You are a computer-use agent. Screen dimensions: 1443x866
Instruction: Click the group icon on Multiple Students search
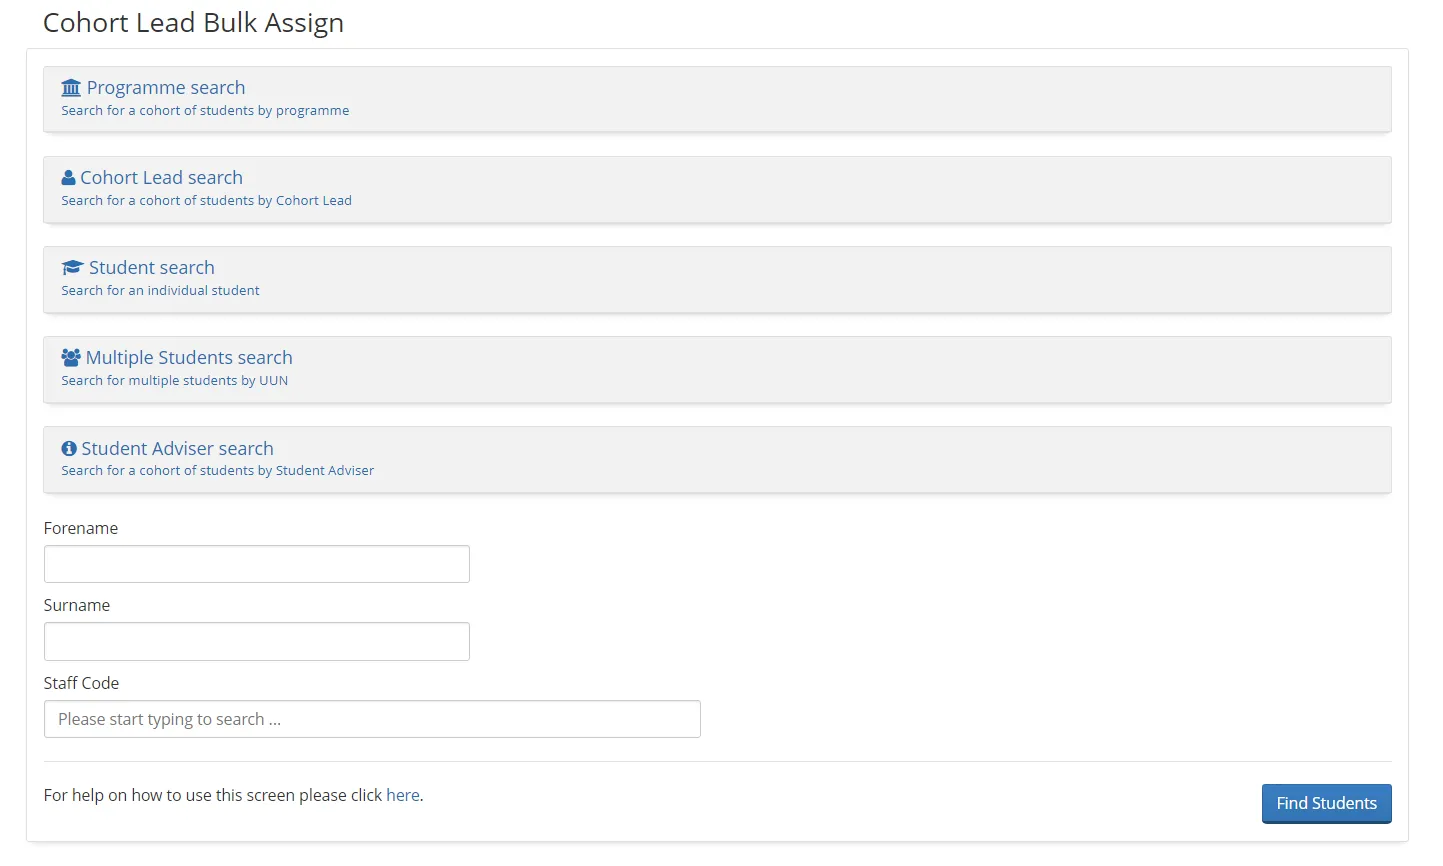[x=70, y=356]
